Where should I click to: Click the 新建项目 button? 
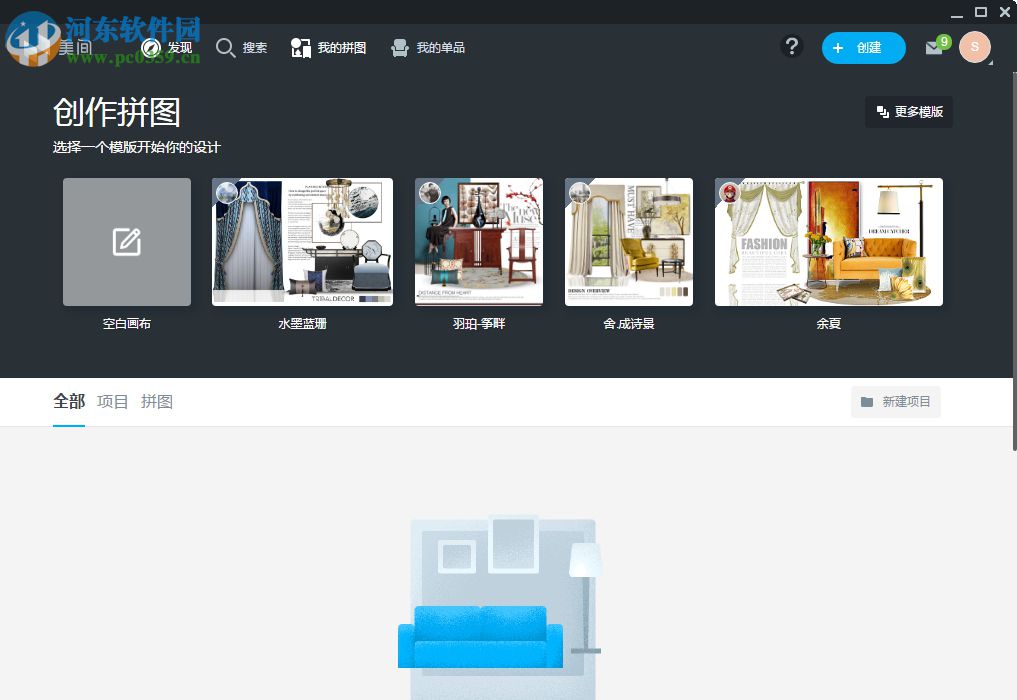pyautogui.click(x=896, y=402)
